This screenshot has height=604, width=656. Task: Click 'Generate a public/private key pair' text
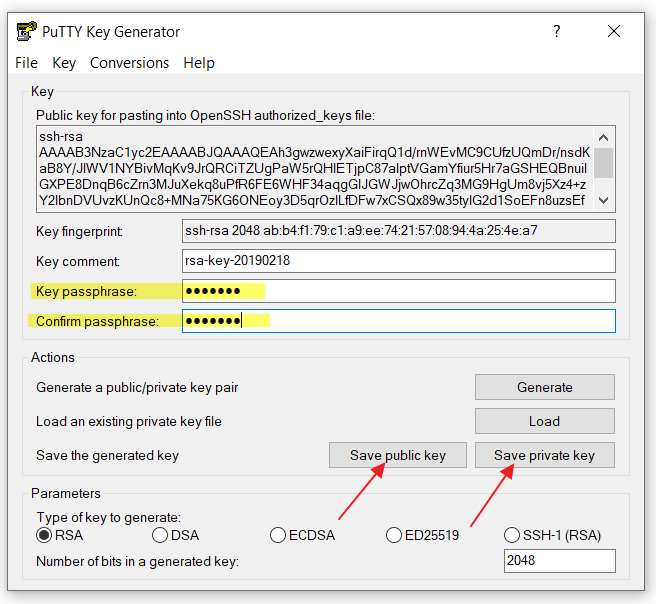coord(137,387)
